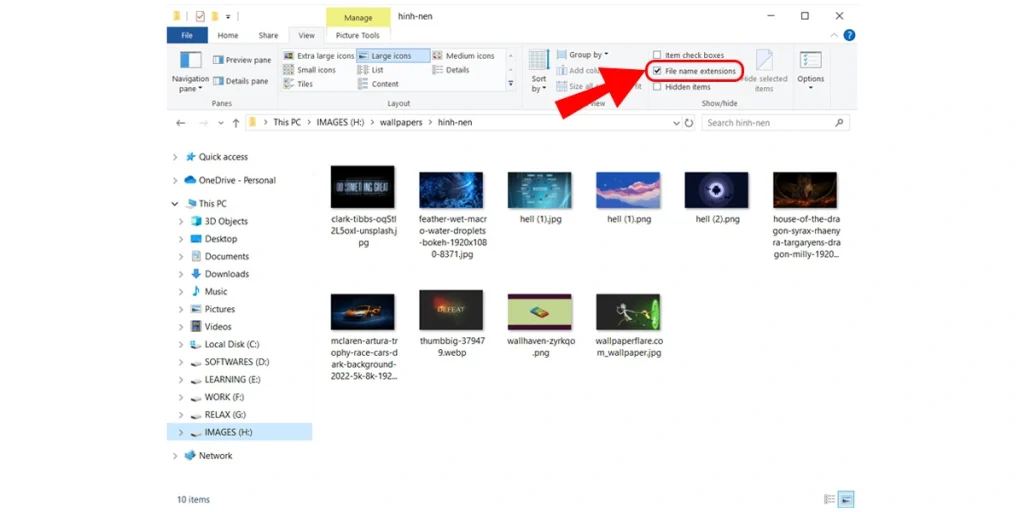Expand the Quick access tree node
Screen dimensions: 1024x512
176,157
